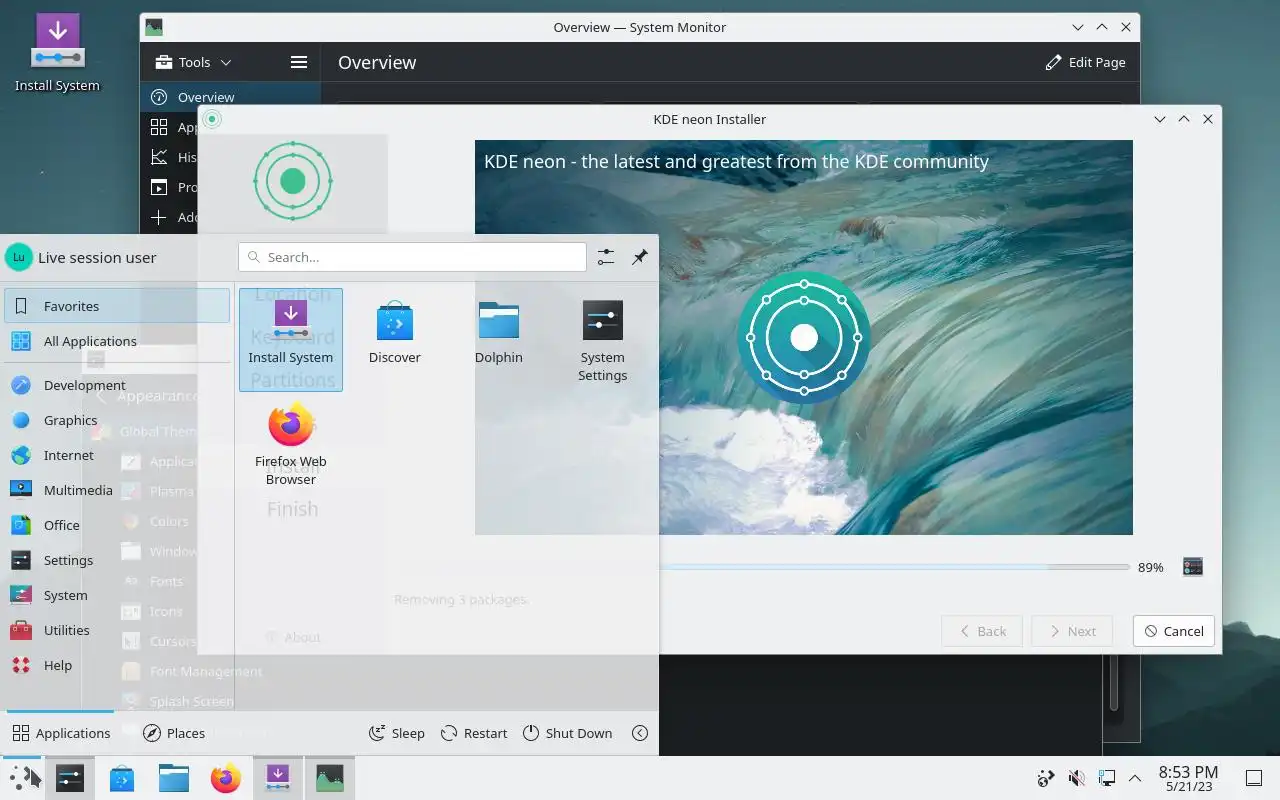The height and width of the screenshot is (800, 1280).
Task: Click the clock showing 8:53 PM
Action: coord(1188,778)
